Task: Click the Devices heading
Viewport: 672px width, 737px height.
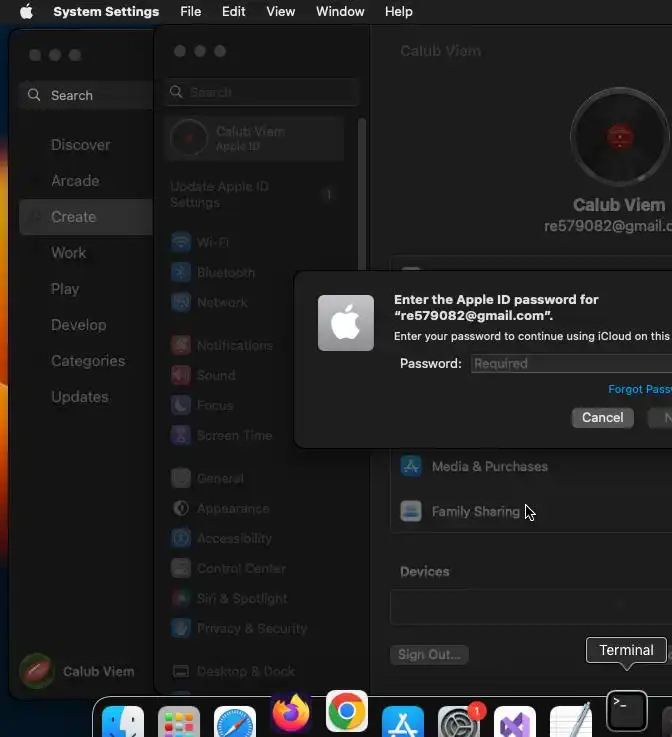Action: (425, 572)
